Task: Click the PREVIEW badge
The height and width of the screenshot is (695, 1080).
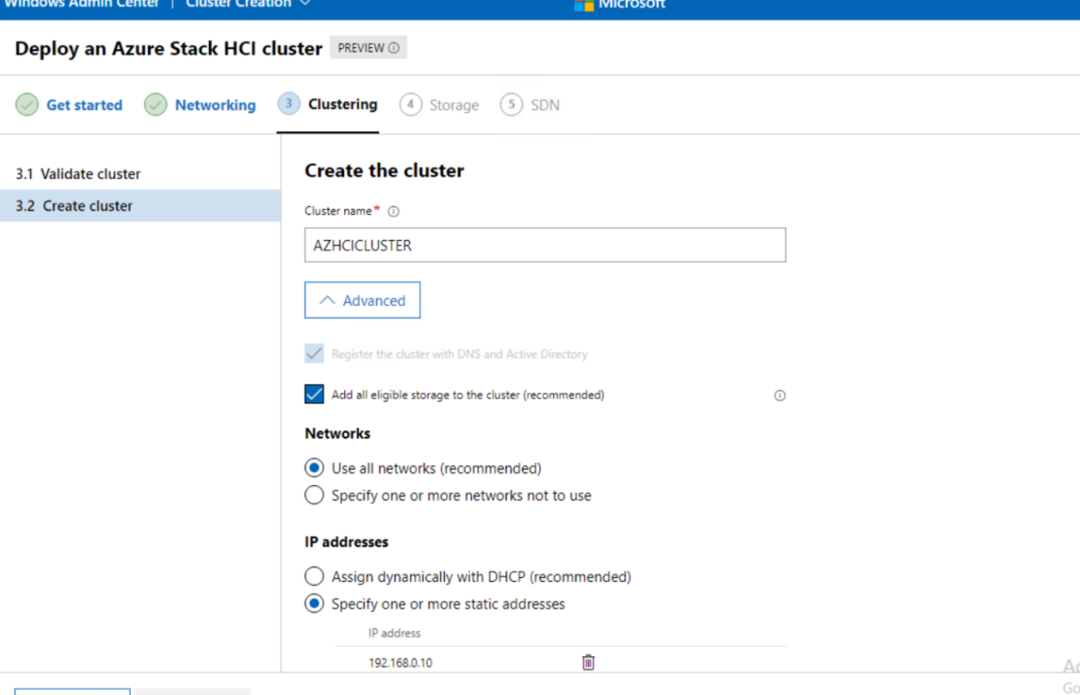Action: tap(368, 48)
